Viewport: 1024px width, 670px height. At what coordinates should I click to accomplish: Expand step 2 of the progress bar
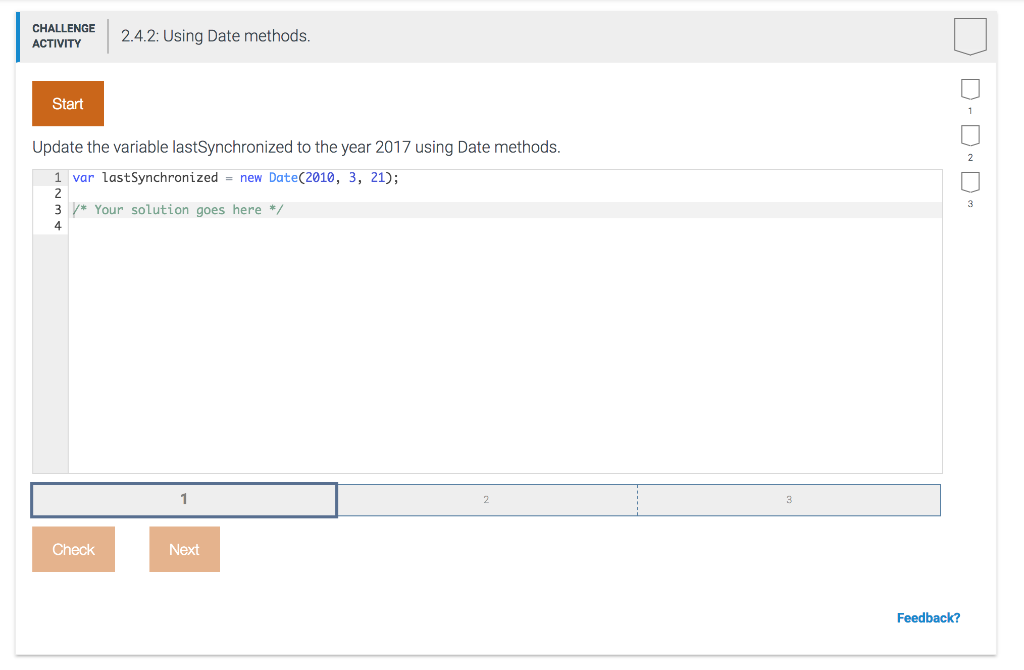click(486, 499)
